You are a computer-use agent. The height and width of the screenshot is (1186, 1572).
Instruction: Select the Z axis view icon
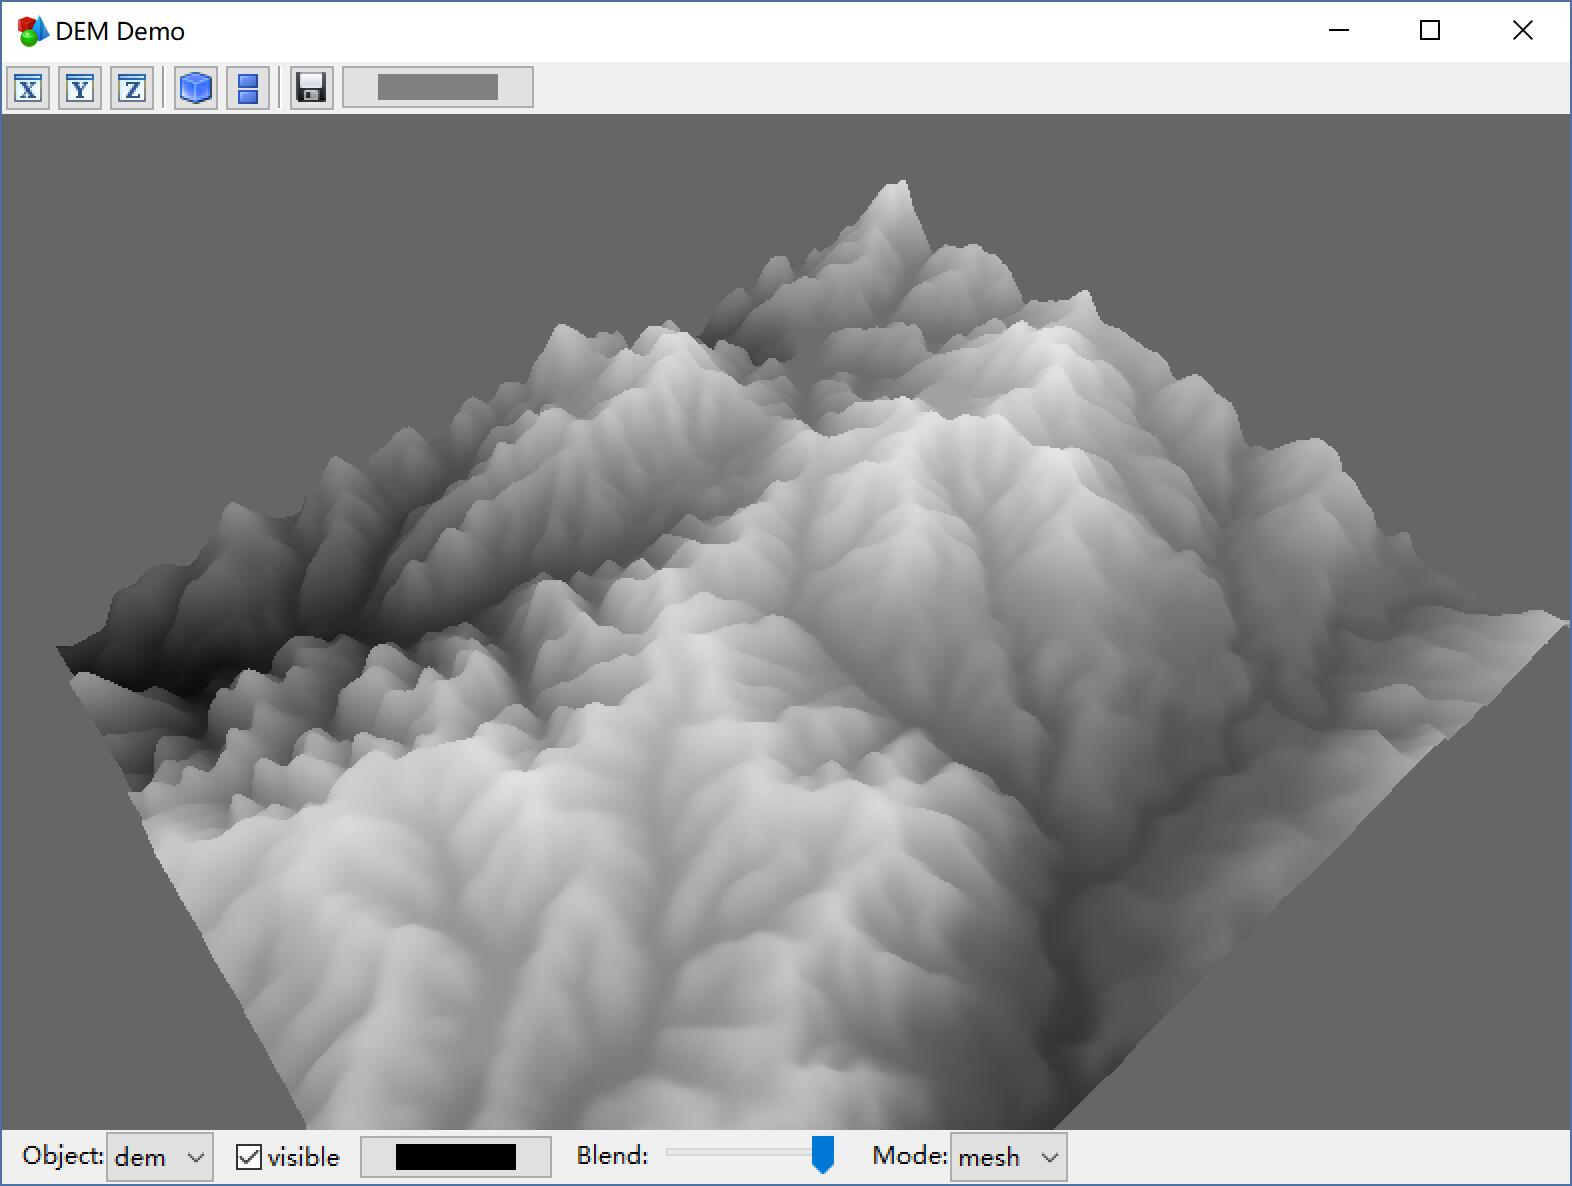(132, 89)
